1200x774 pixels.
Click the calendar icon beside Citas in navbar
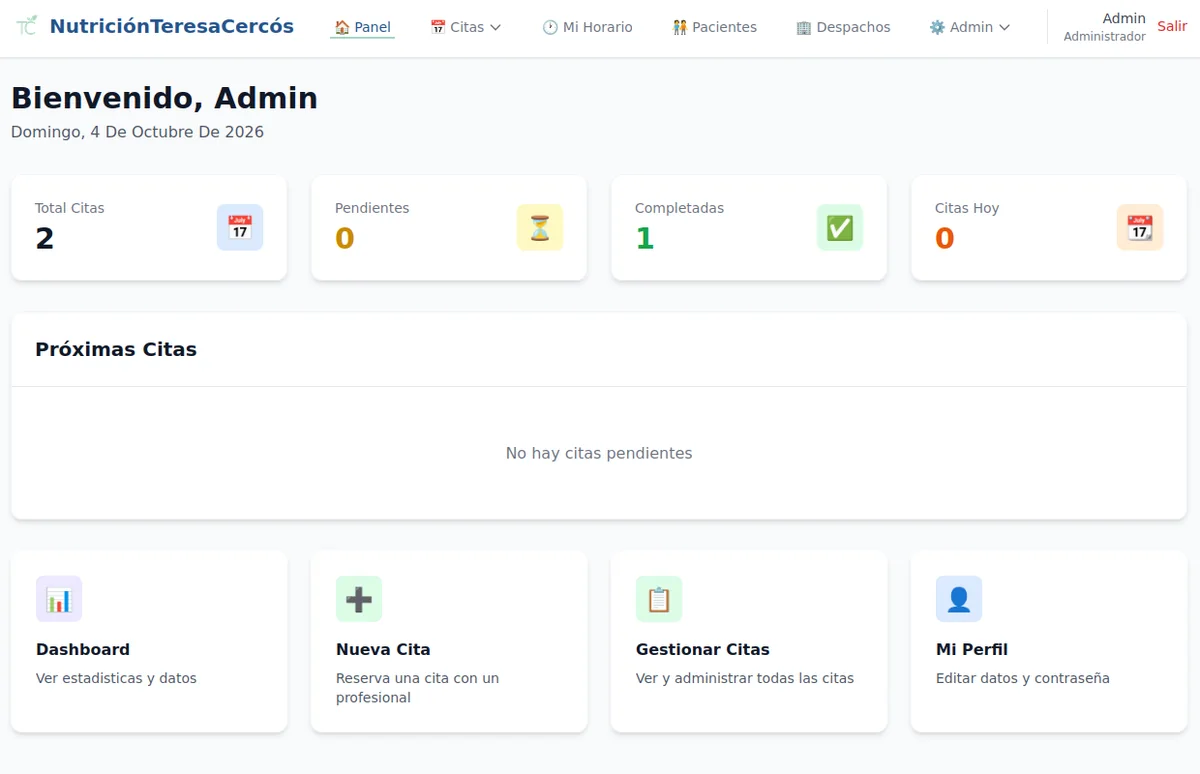(438, 27)
